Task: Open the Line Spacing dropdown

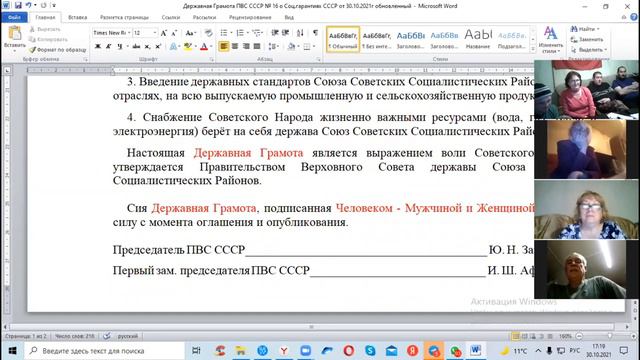Action: [x=273, y=47]
